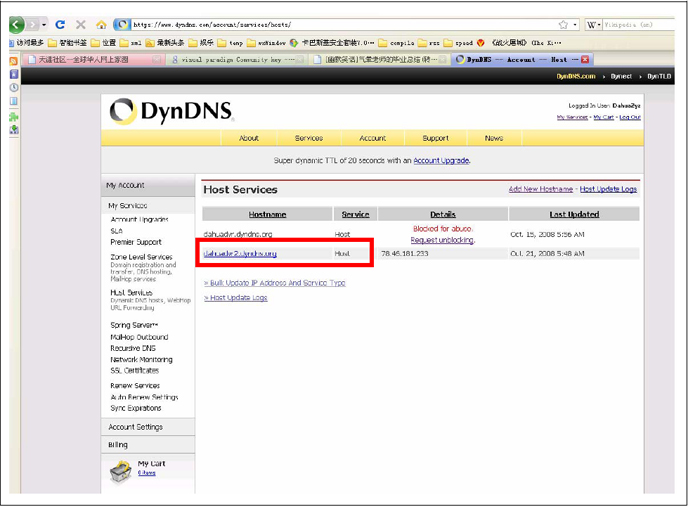Open the address bar history dropdown
Viewport: 688px width, 507px height.
coord(575,25)
